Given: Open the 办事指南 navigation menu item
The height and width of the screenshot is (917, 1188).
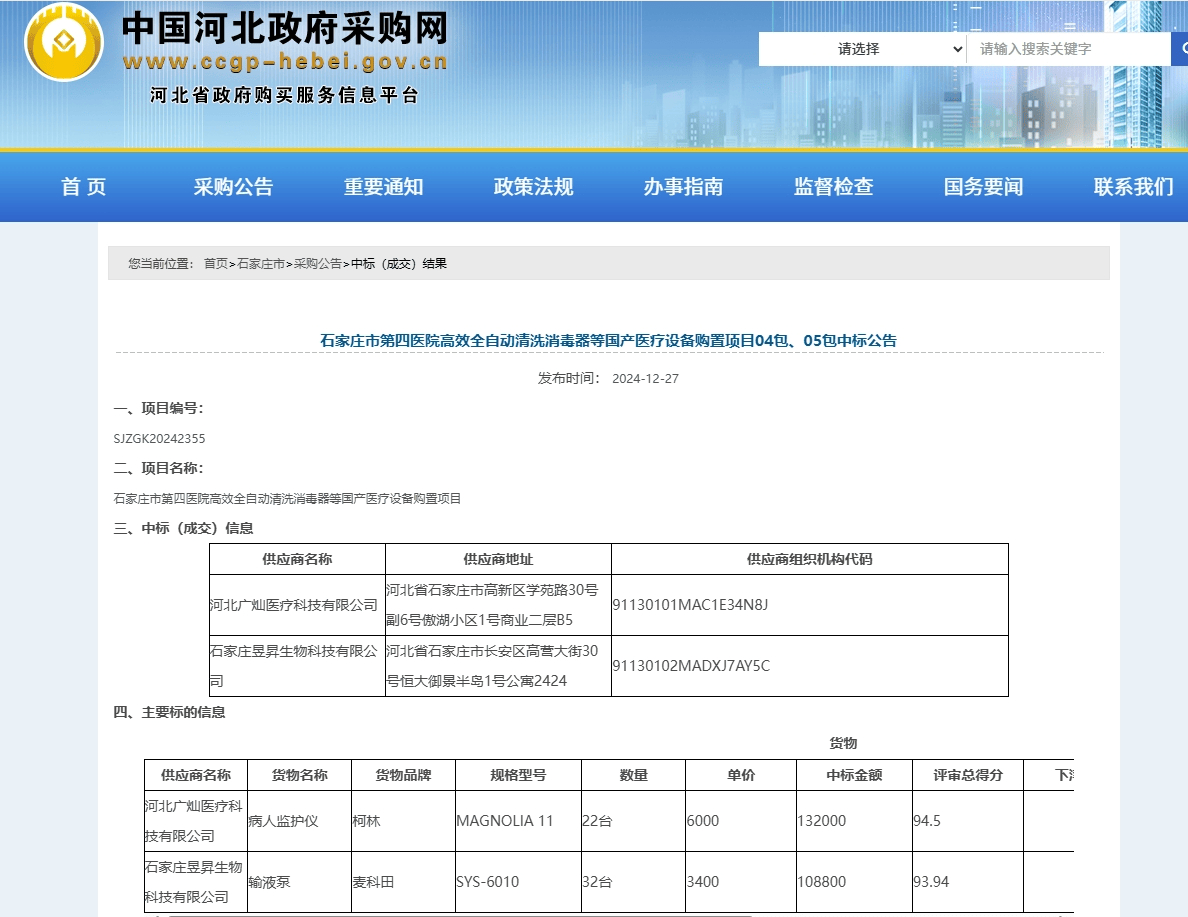Looking at the screenshot, I should (x=683, y=186).
